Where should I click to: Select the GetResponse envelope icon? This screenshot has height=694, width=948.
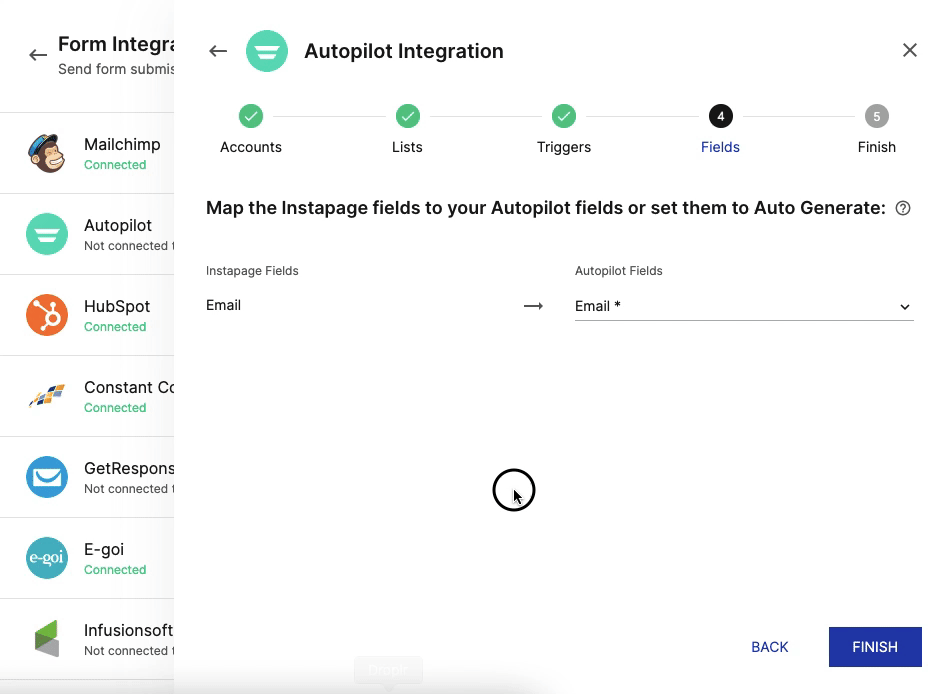tap(47, 477)
